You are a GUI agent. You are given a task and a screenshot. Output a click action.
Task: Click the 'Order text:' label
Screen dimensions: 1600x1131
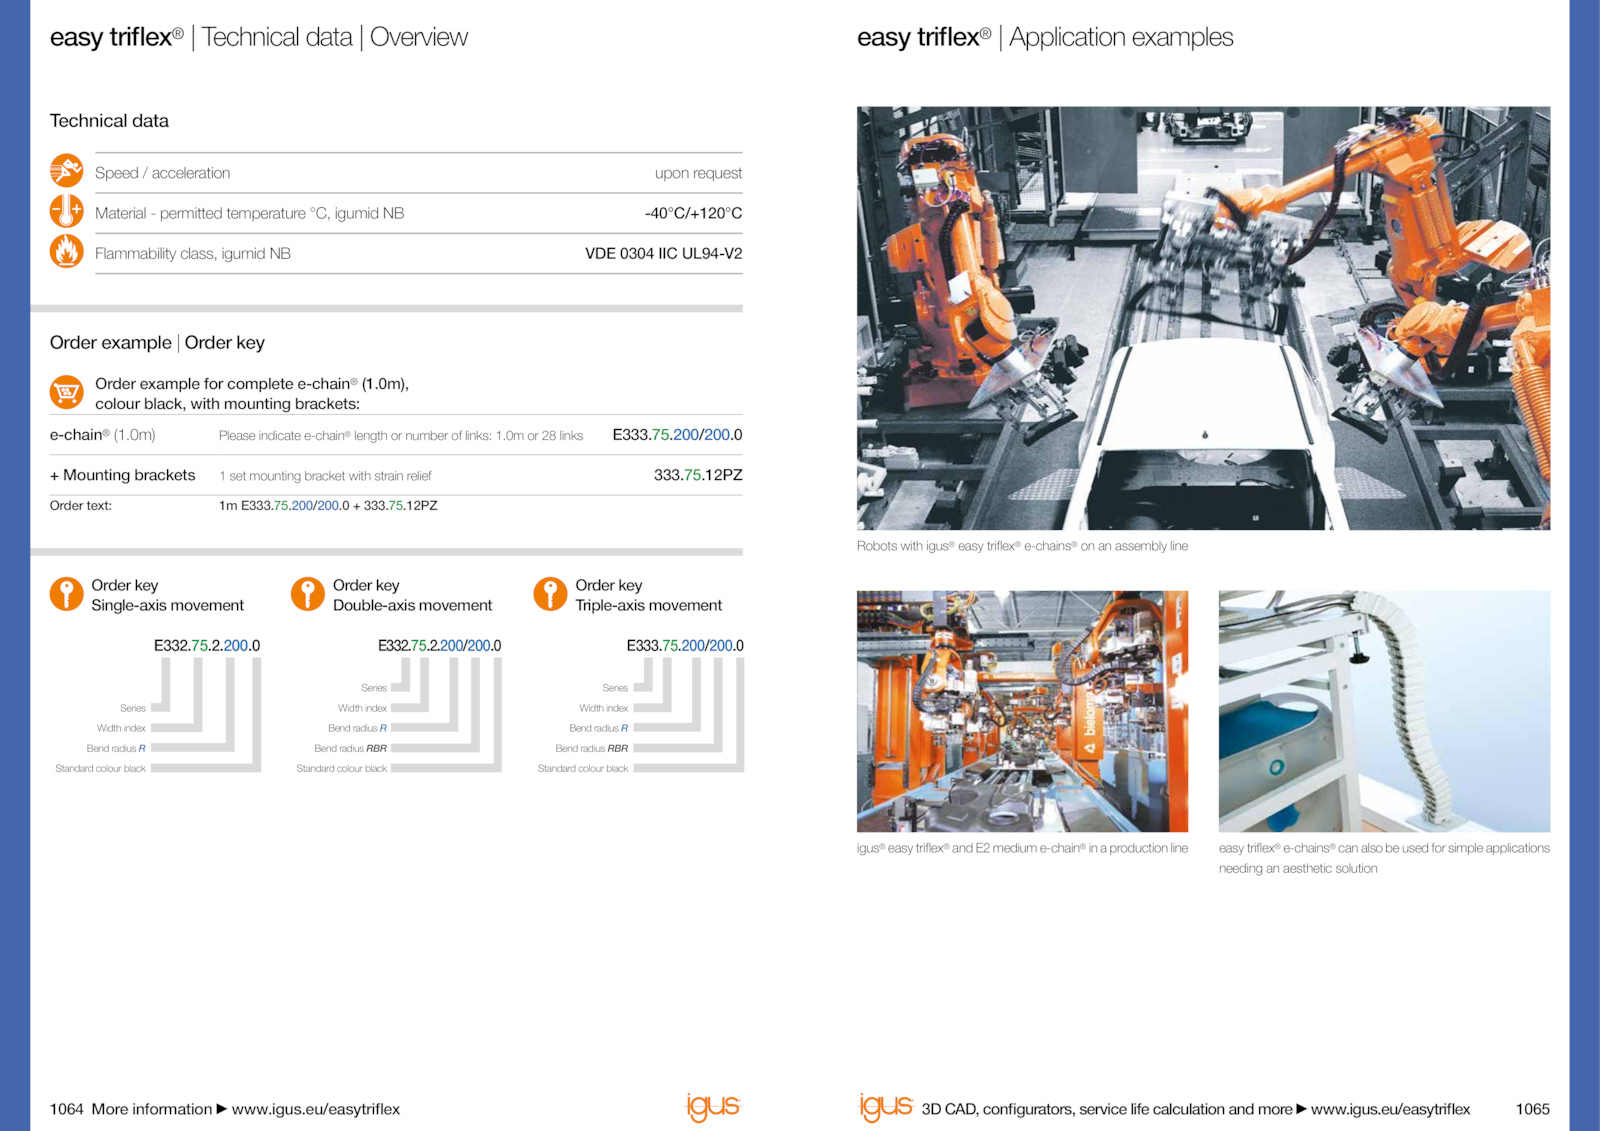[x=81, y=505]
